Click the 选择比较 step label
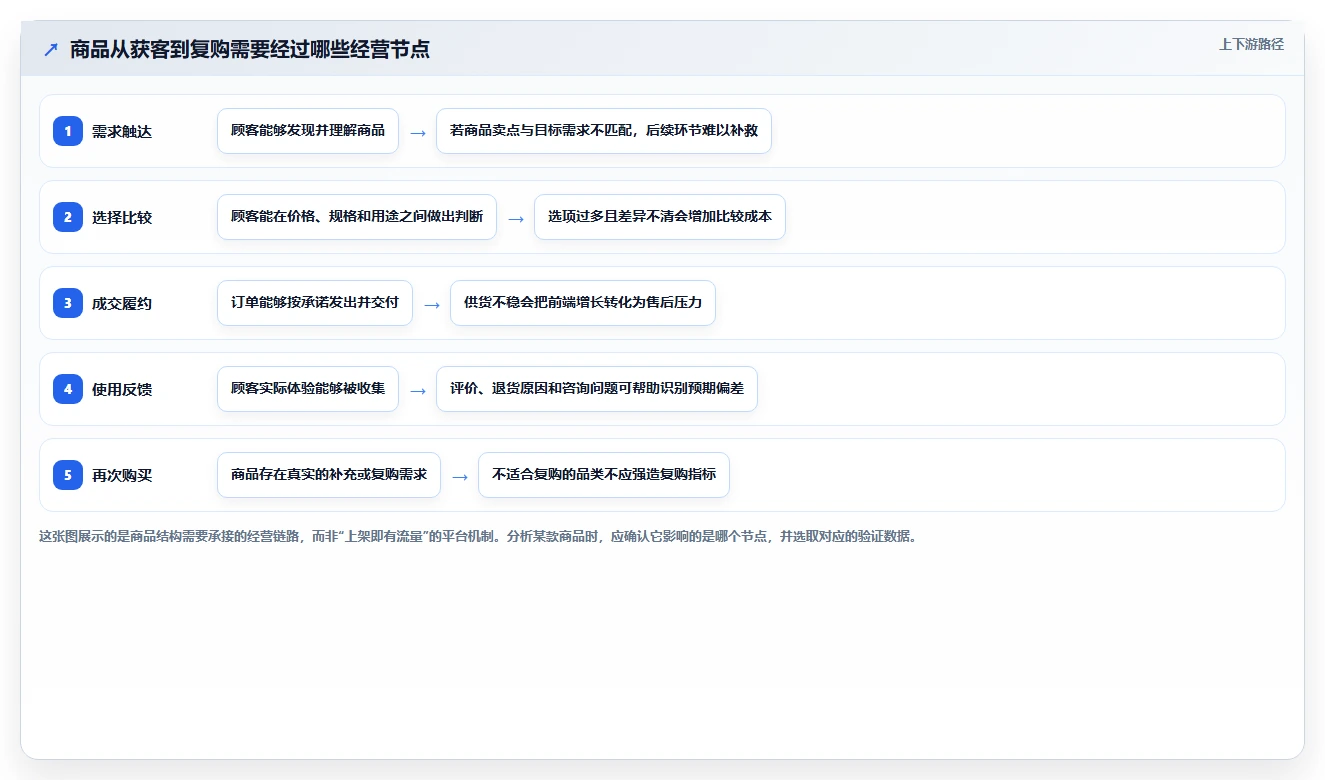 pyautogui.click(x=122, y=217)
